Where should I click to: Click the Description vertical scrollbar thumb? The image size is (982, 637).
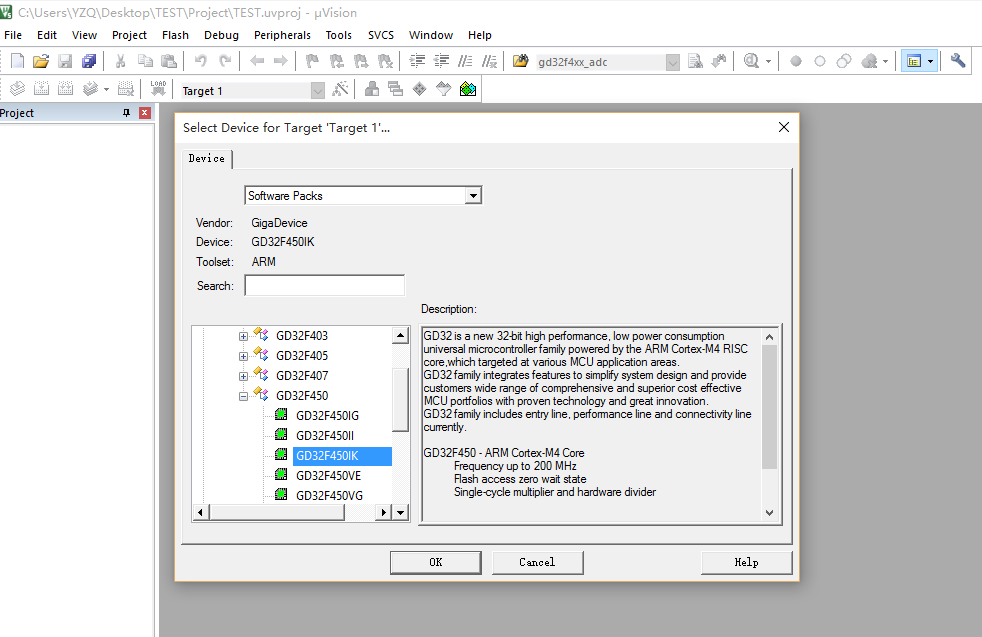click(769, 407)
